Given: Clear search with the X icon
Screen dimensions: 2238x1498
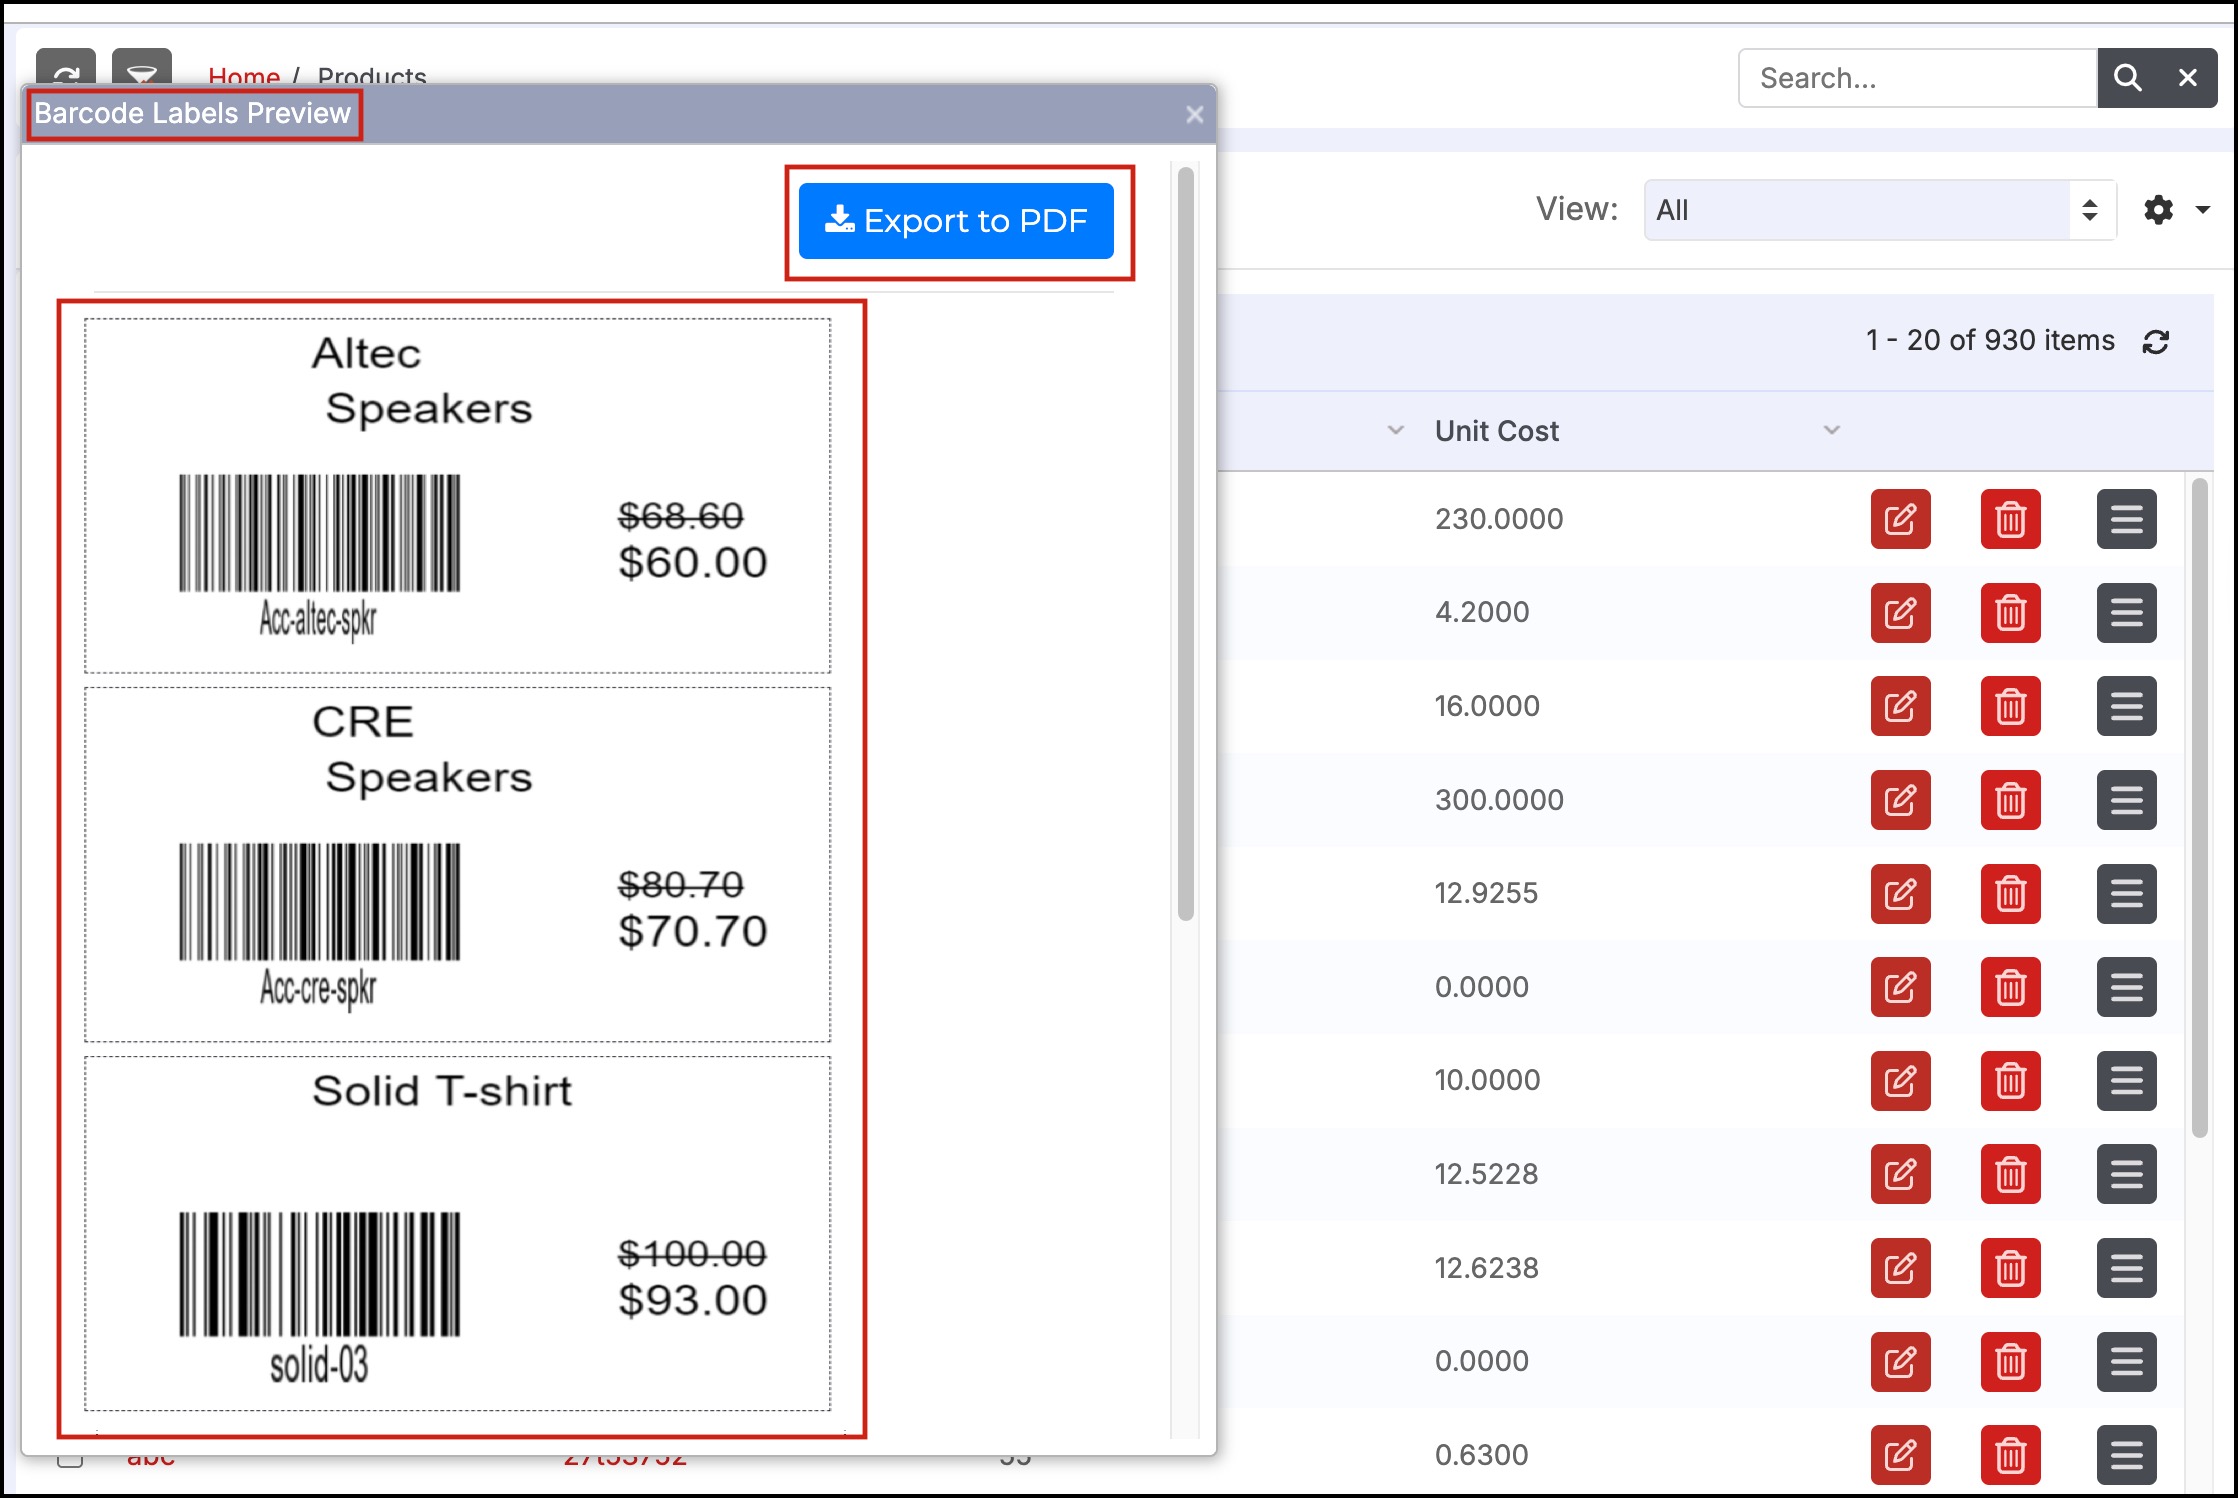Looking at the screenshot, I should pos(2187,78).
